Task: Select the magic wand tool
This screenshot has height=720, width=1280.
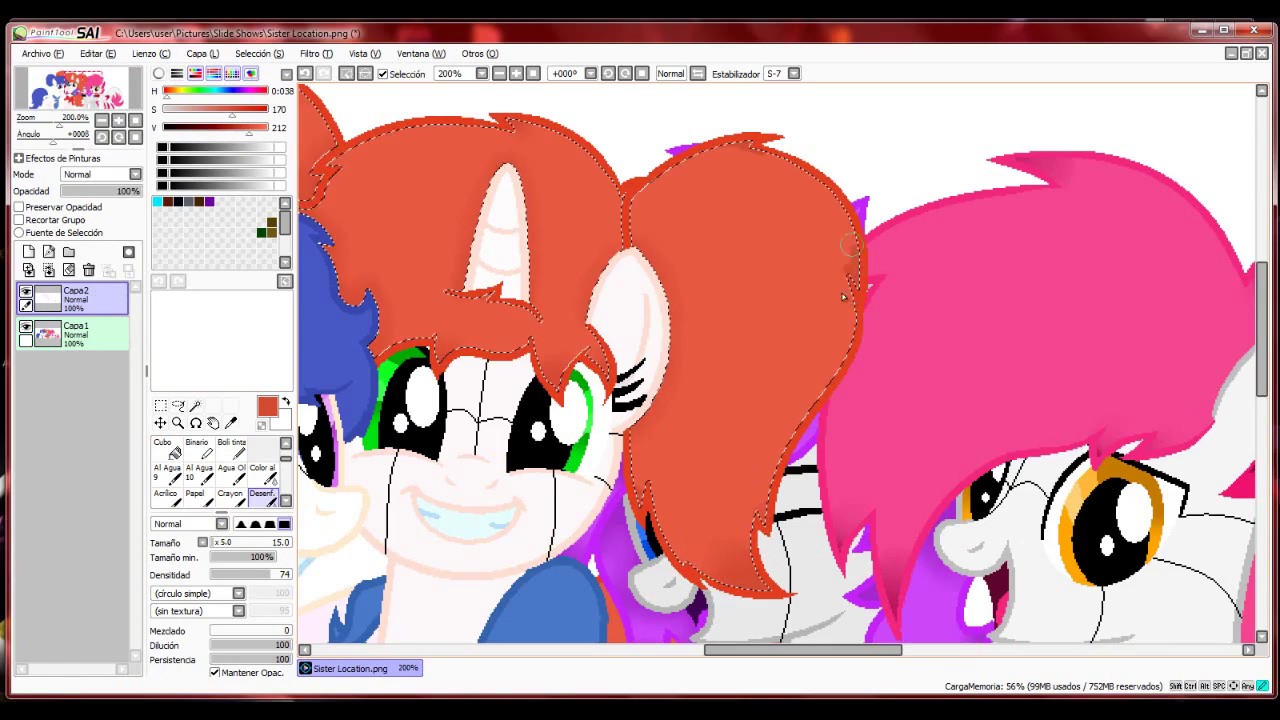Action: [196, 406]
